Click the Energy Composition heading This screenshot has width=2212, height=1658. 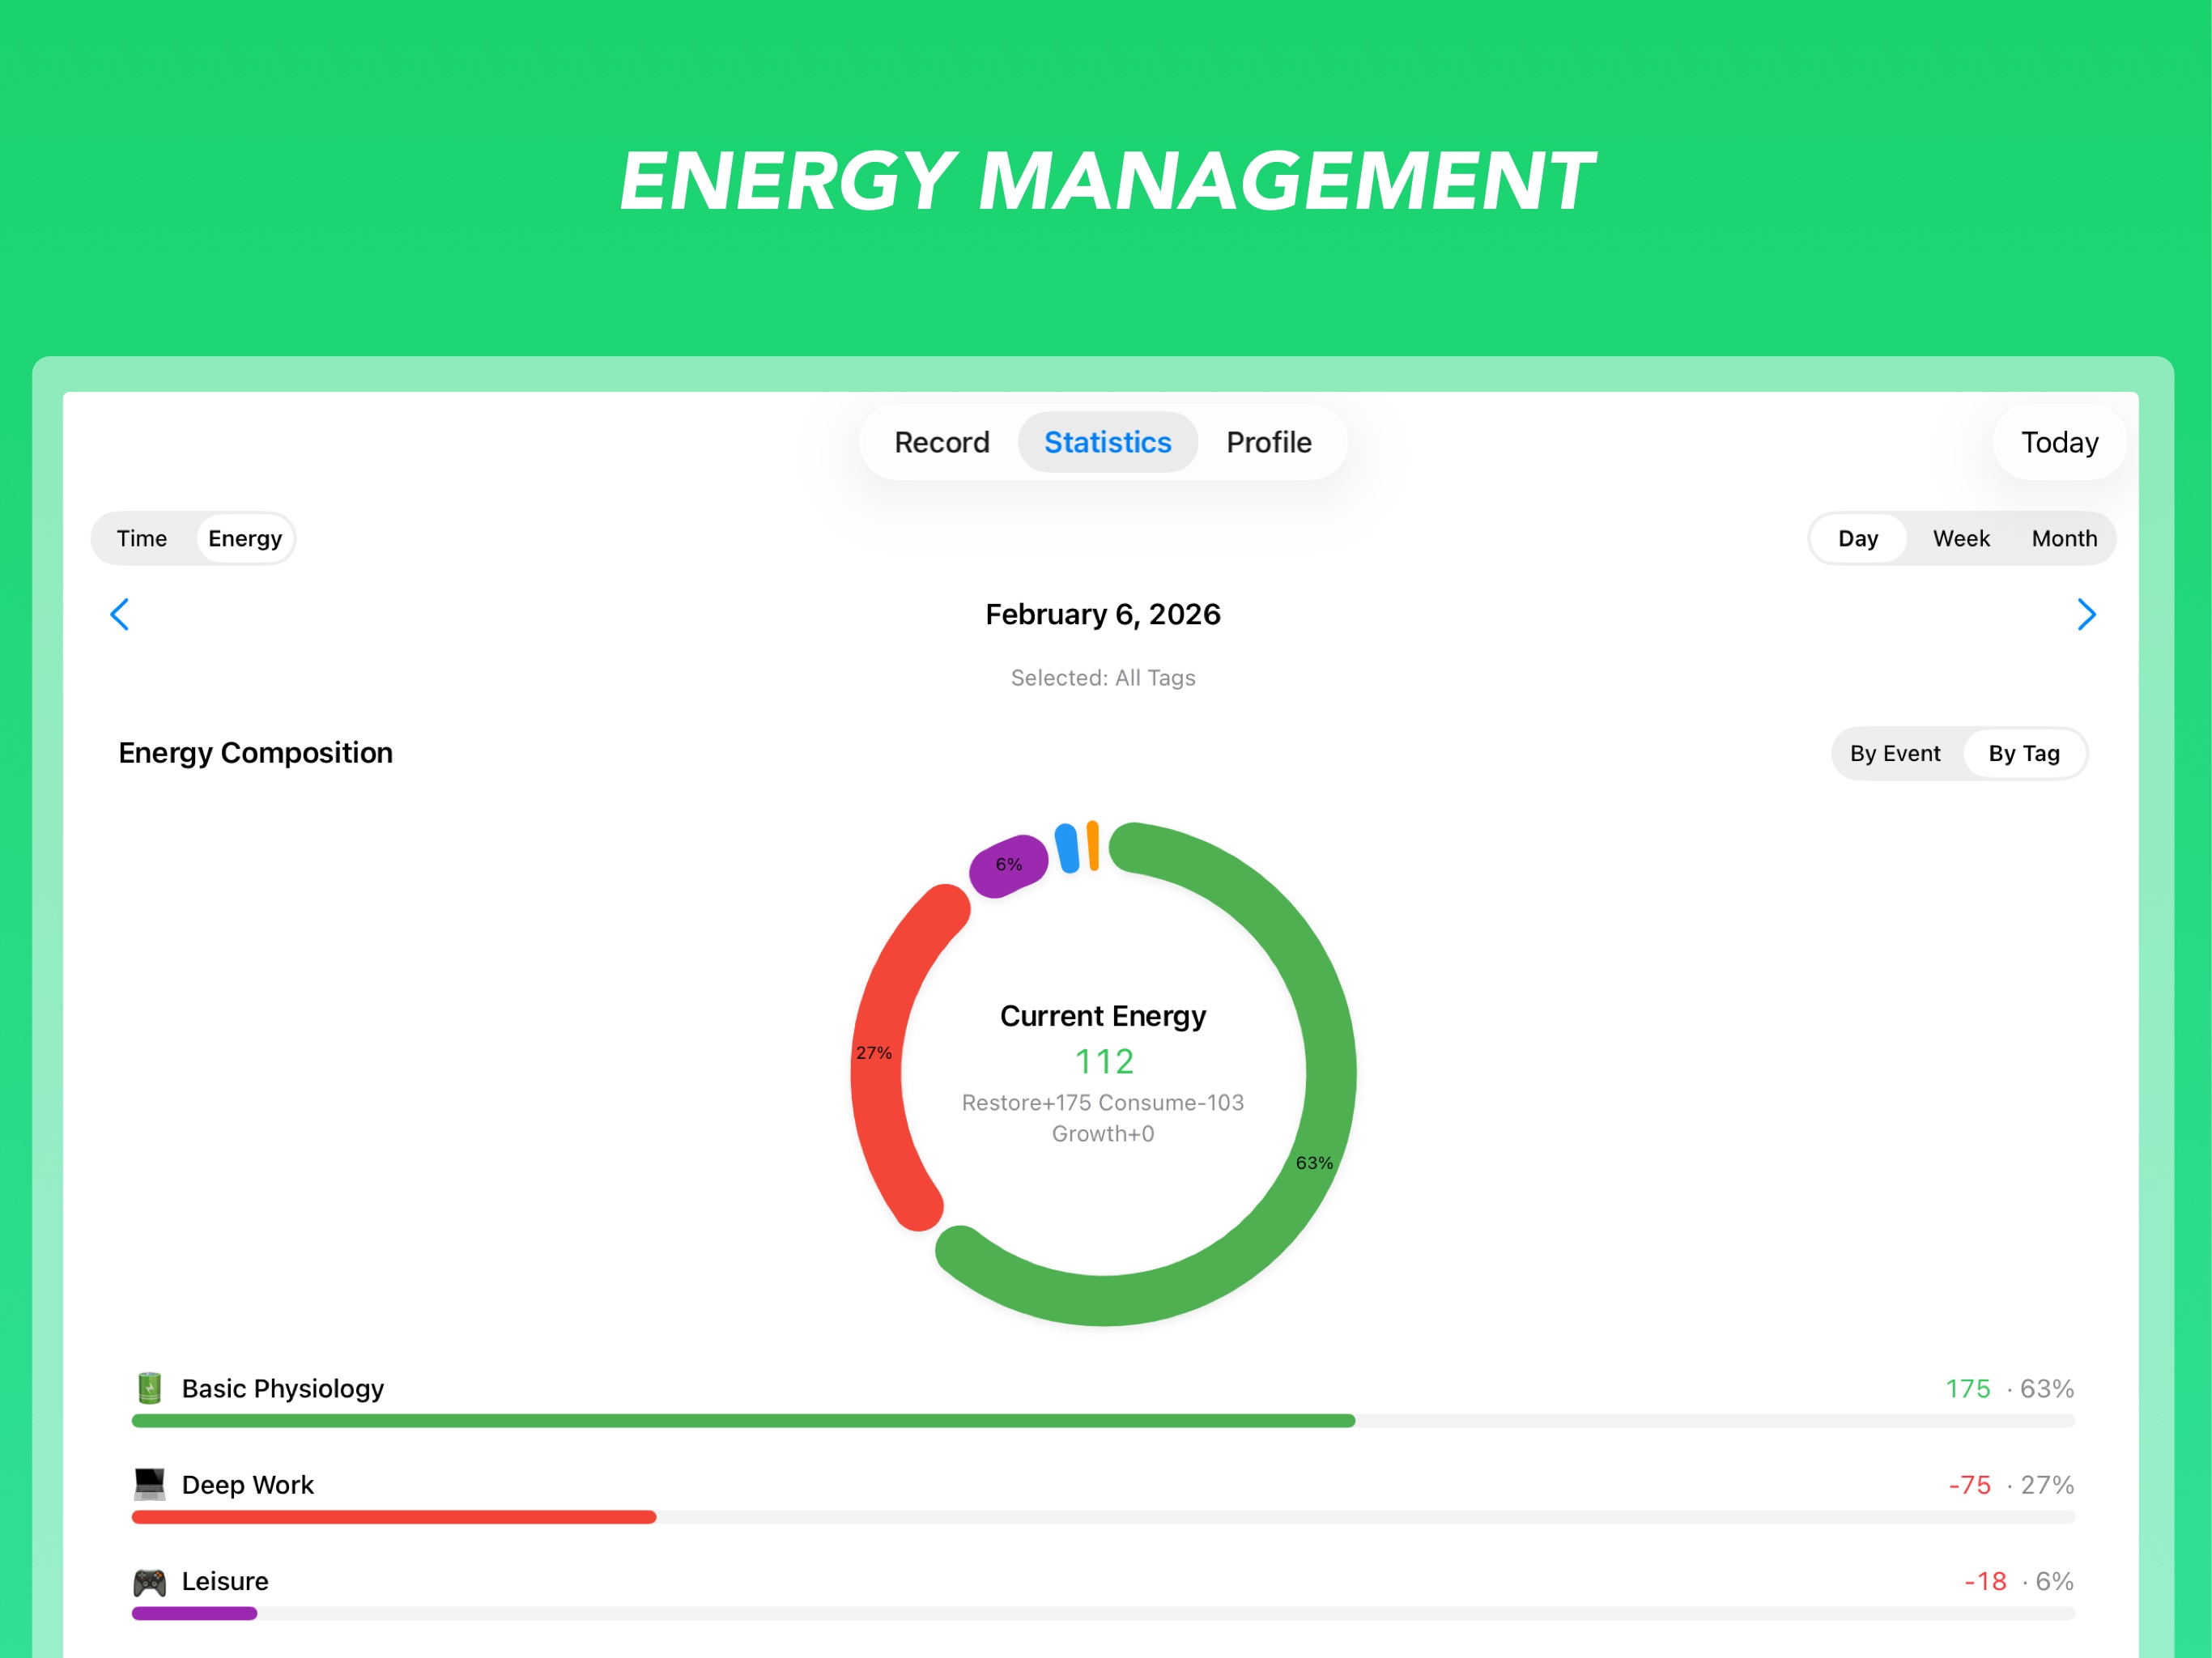255,753
